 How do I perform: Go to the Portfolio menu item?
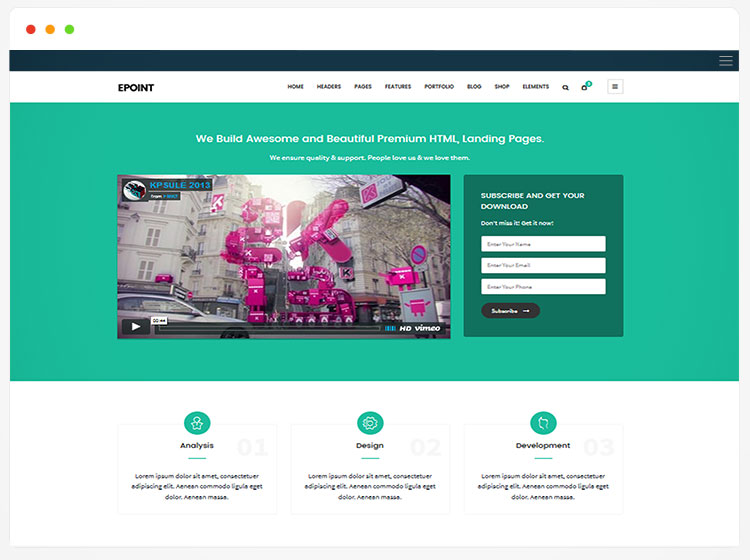439,87
